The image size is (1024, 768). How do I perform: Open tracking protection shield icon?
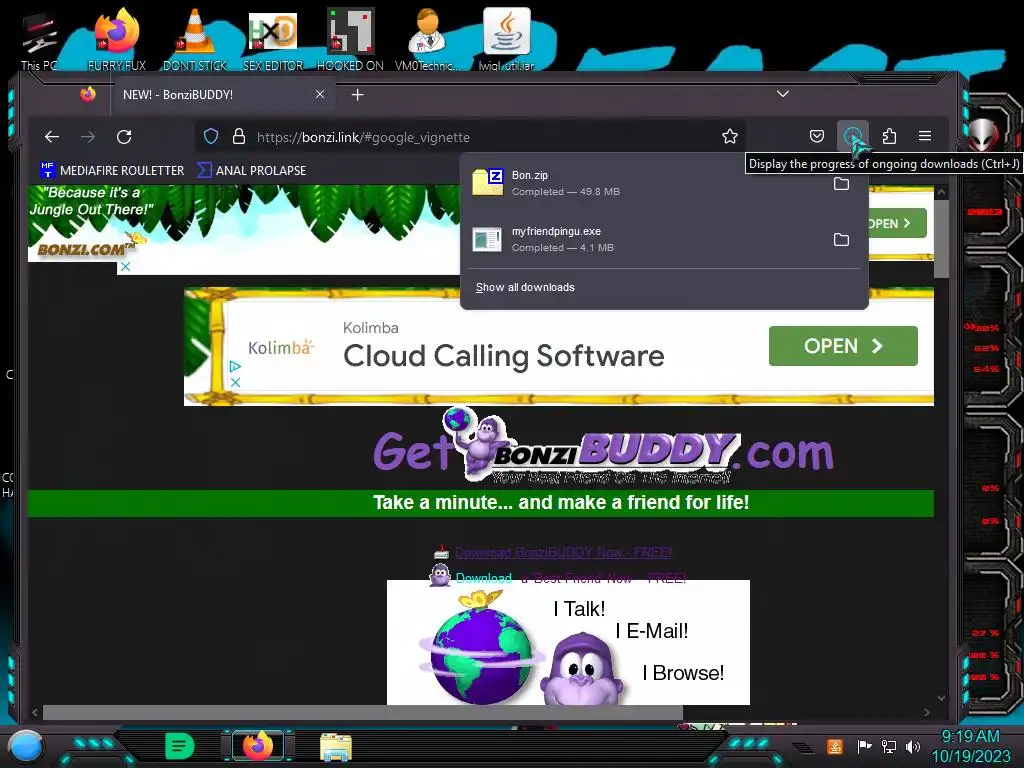pyautogui.click(x=210, y=136)
